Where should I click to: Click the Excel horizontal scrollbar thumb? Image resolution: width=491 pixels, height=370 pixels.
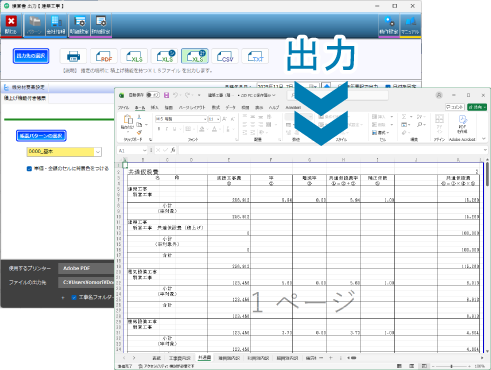click(x=354, y=358)
